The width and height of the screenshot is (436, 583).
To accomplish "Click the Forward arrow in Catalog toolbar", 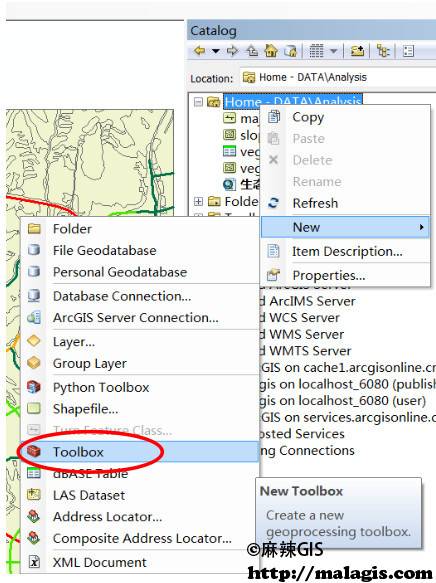I will point(232,50).
